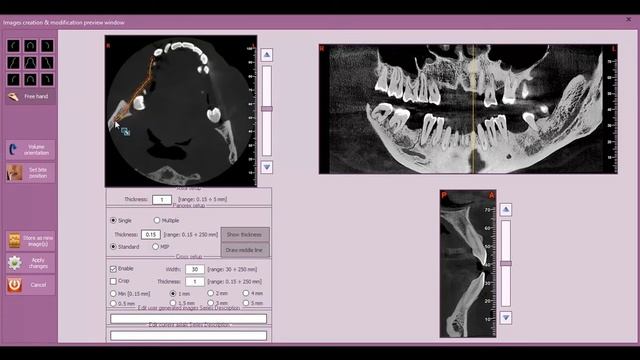
Task: Click inside the panoramic reconstruction view
Action: 468,109
